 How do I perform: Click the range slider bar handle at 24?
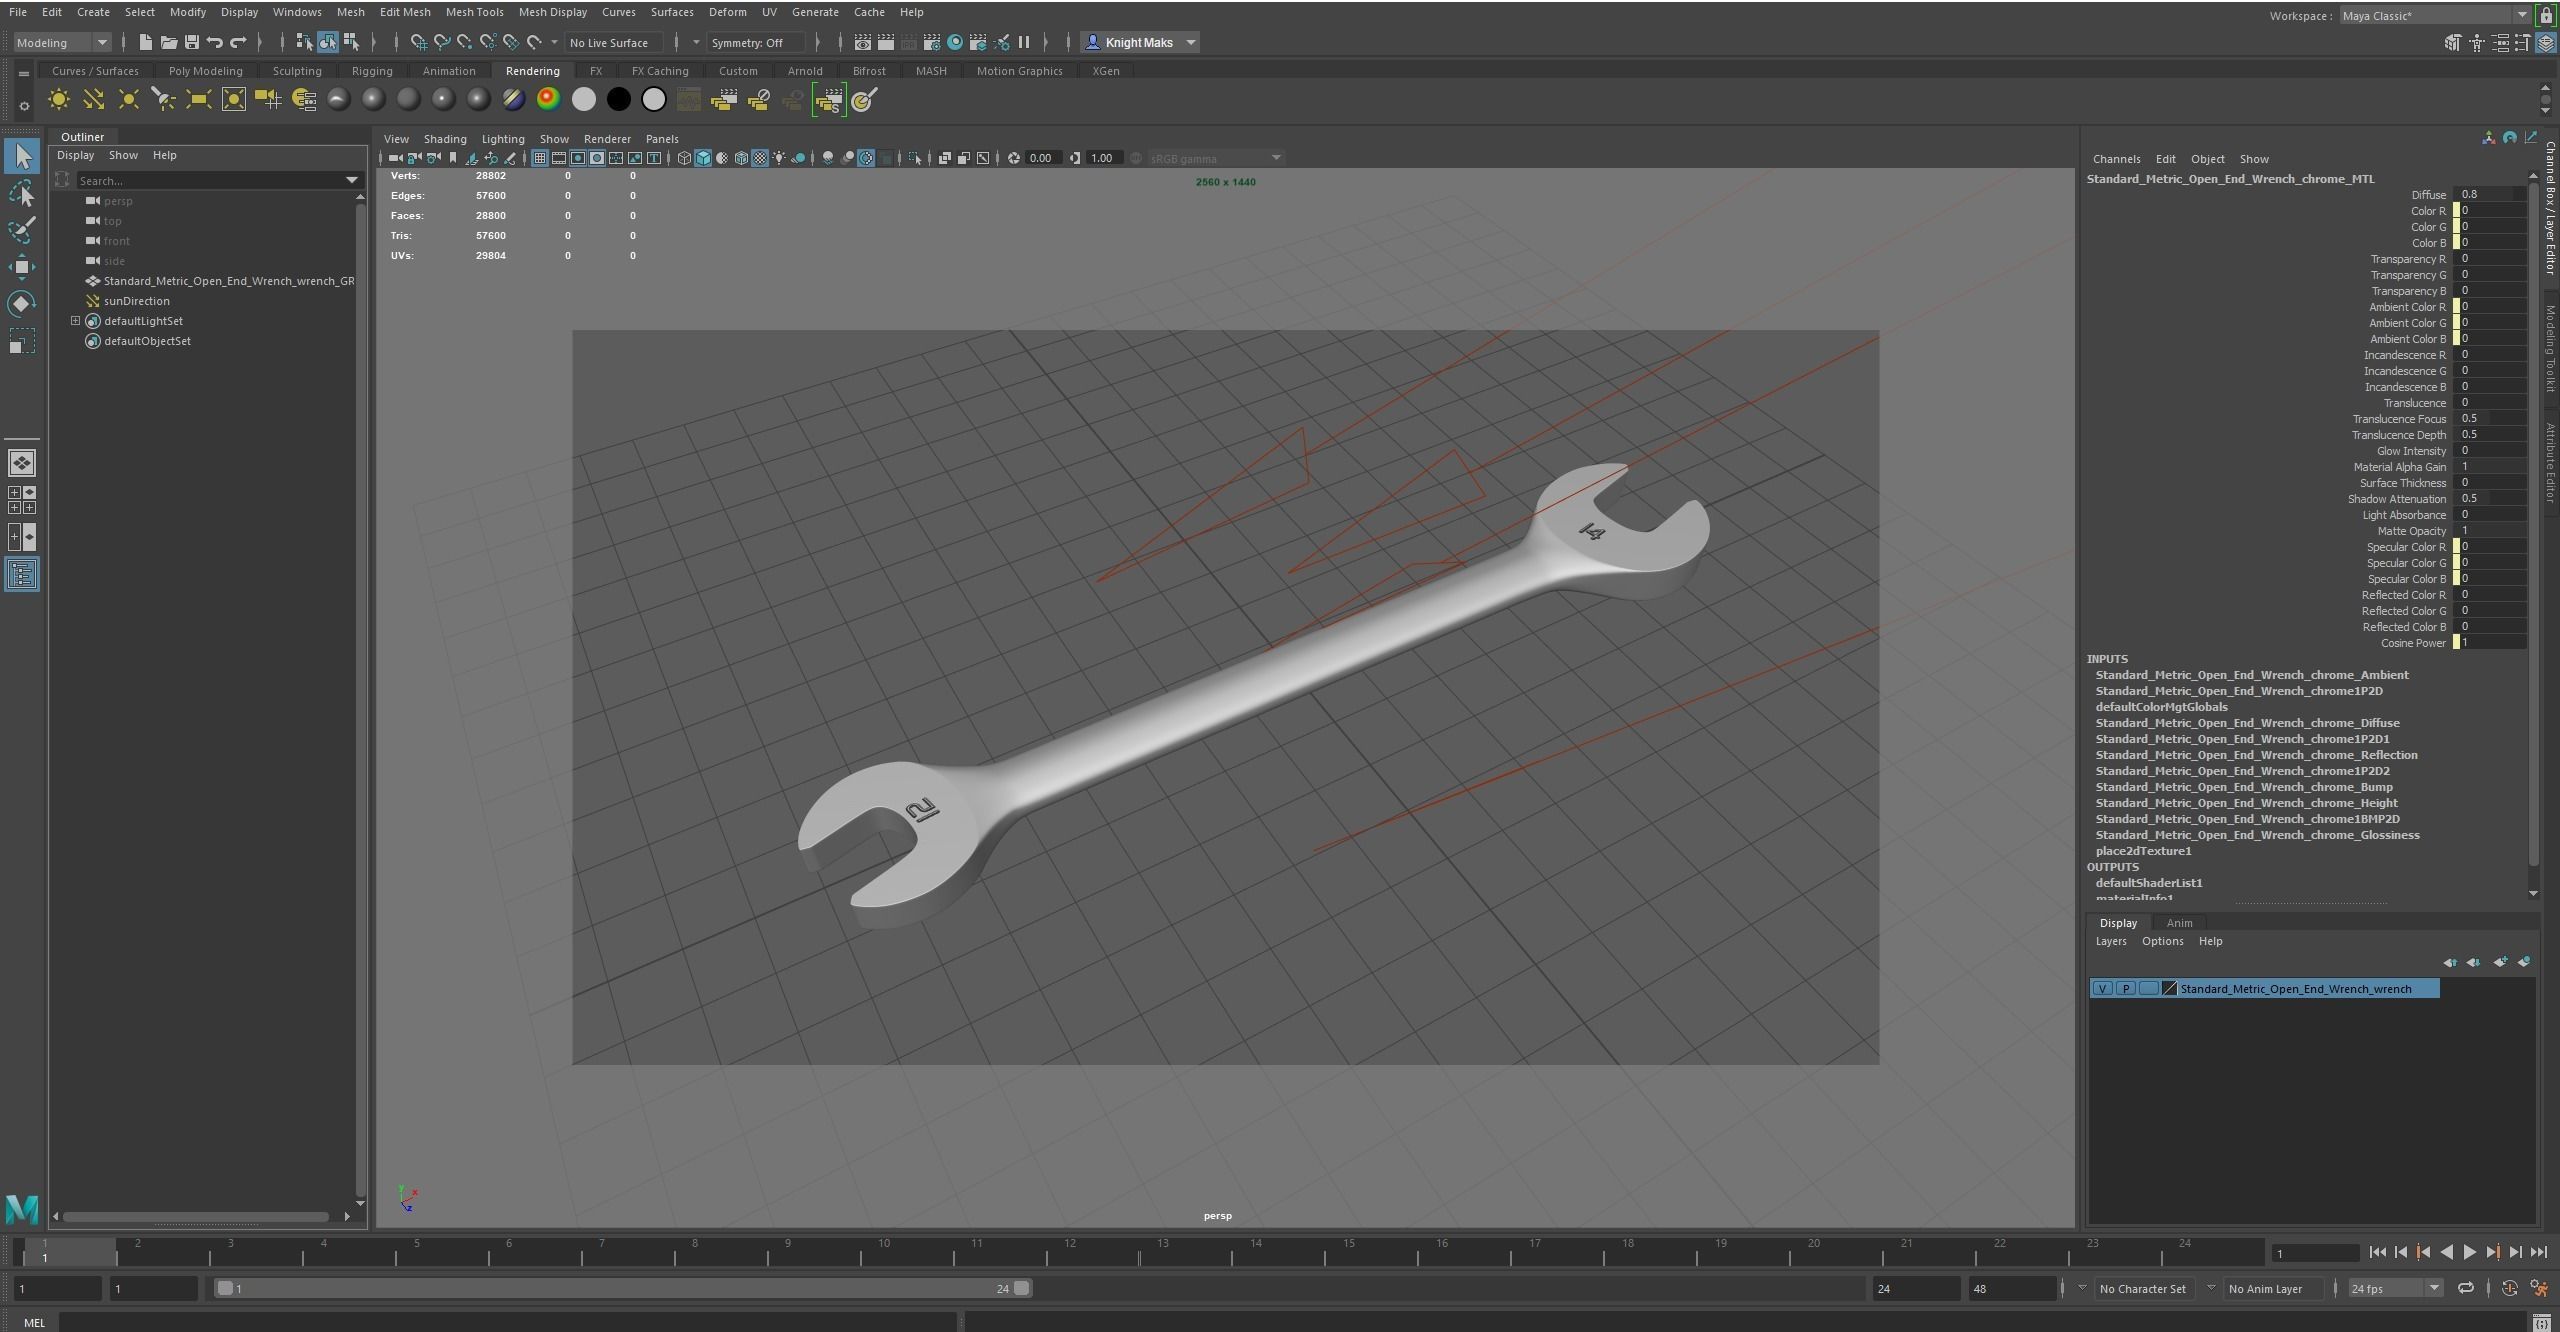tap(1021, 1288)
